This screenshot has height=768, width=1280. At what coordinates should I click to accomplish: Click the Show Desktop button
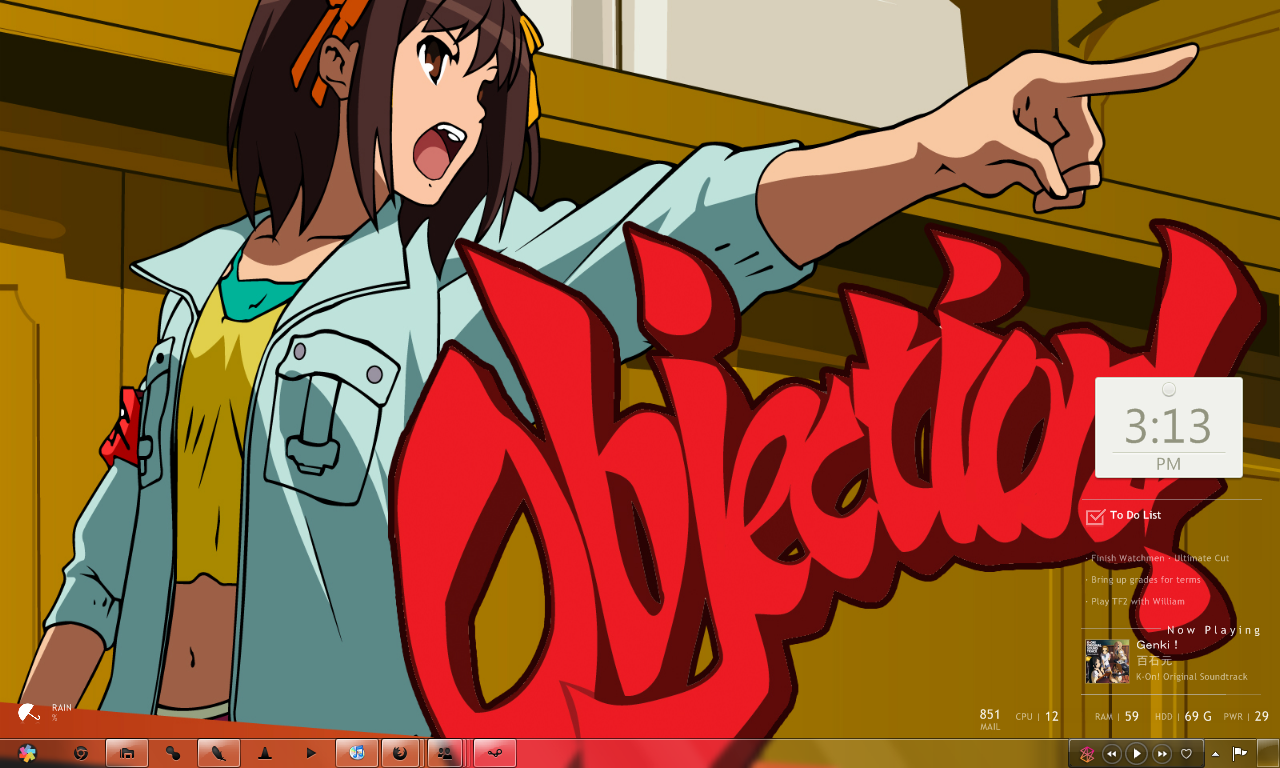pos(1267,753)
